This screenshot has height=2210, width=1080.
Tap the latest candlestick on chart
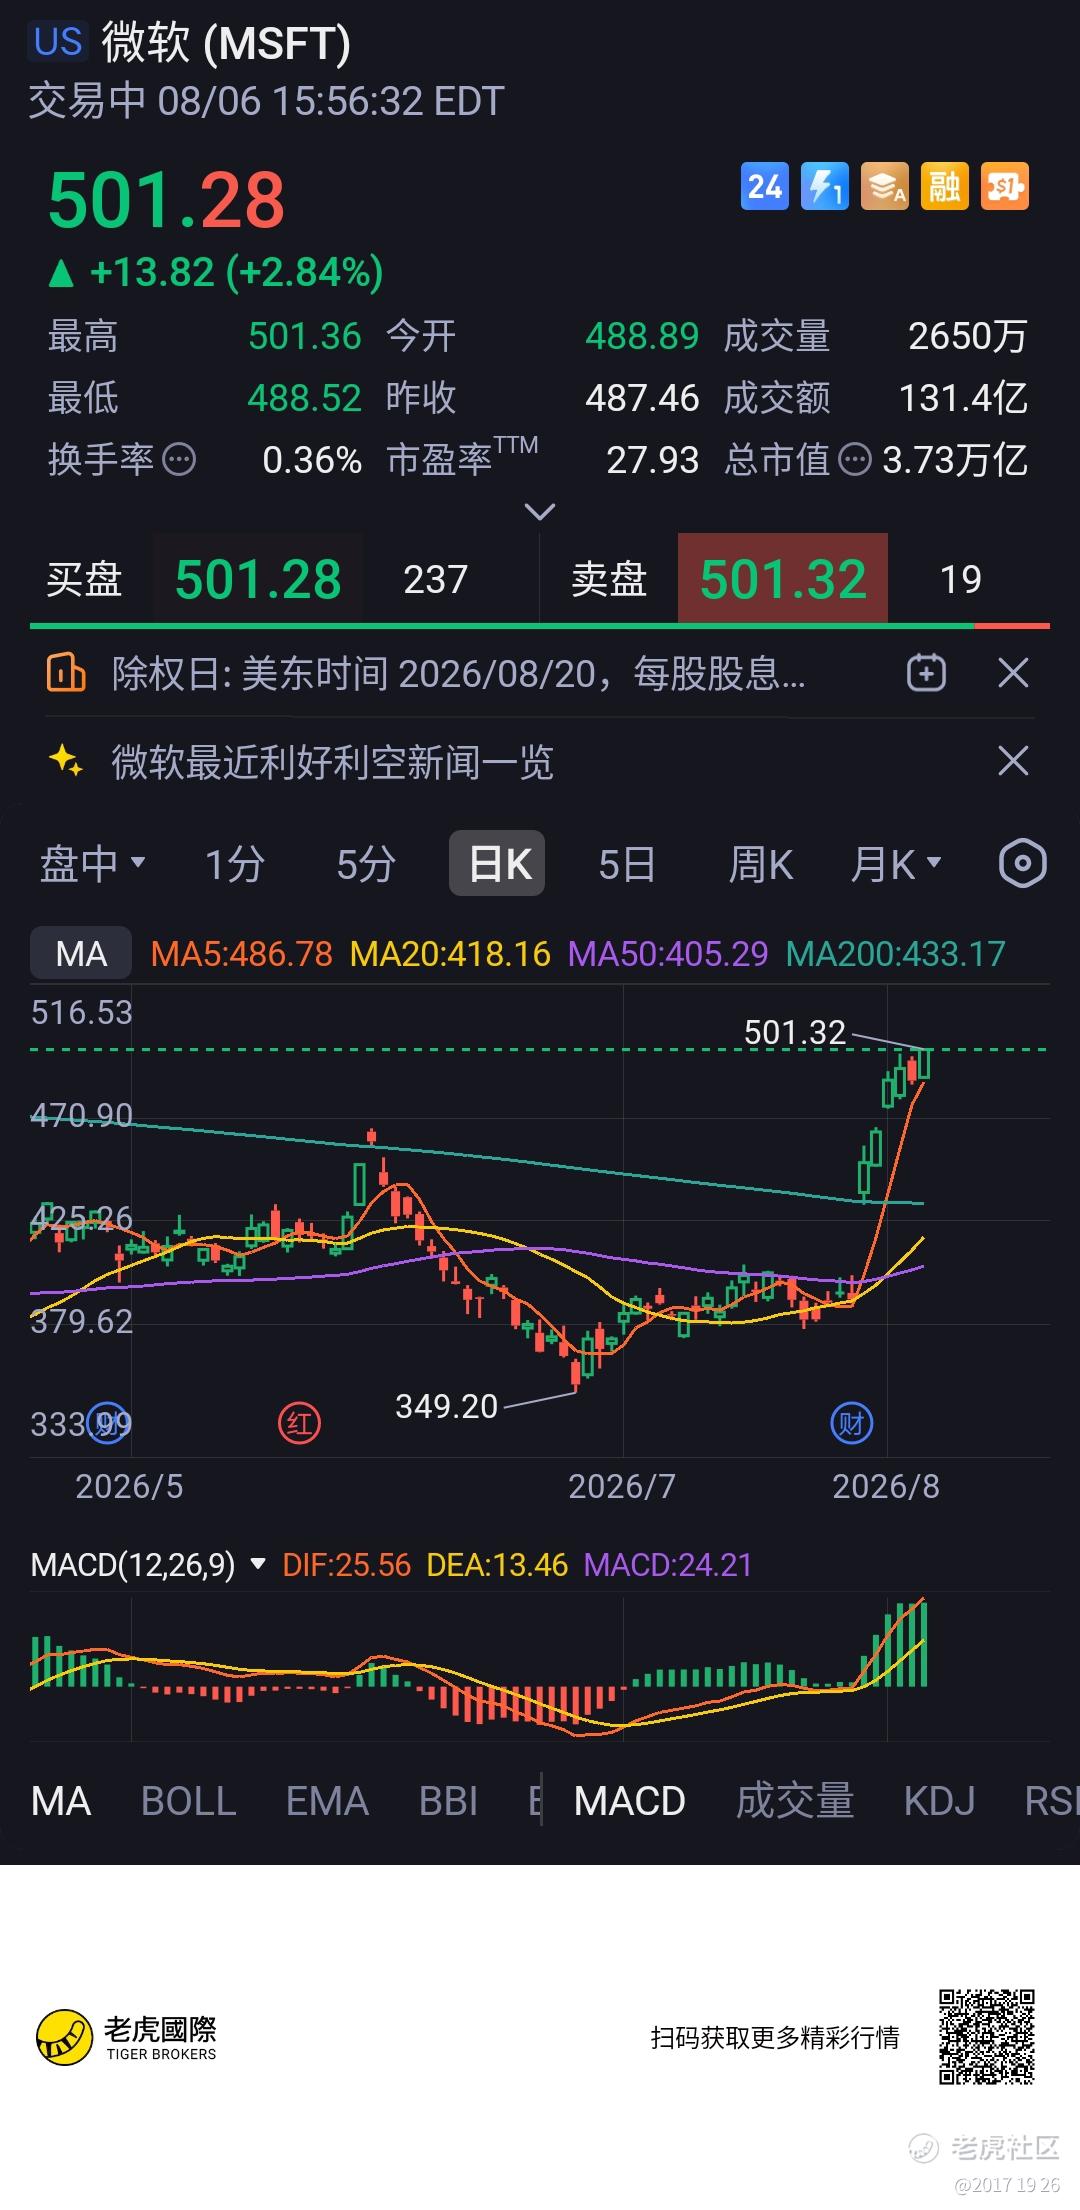coord(925,1064)
